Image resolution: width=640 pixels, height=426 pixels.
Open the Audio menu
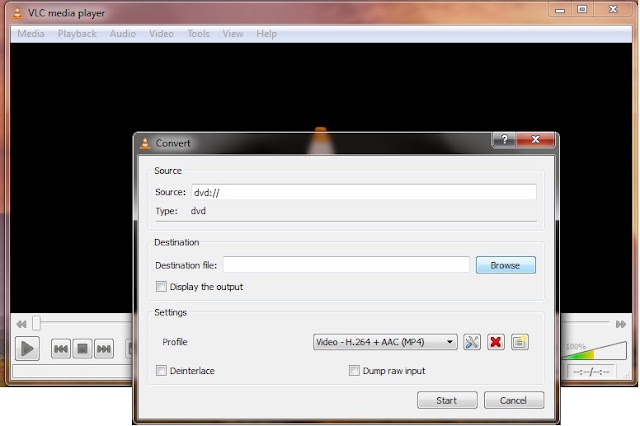[x=122, y=34]
